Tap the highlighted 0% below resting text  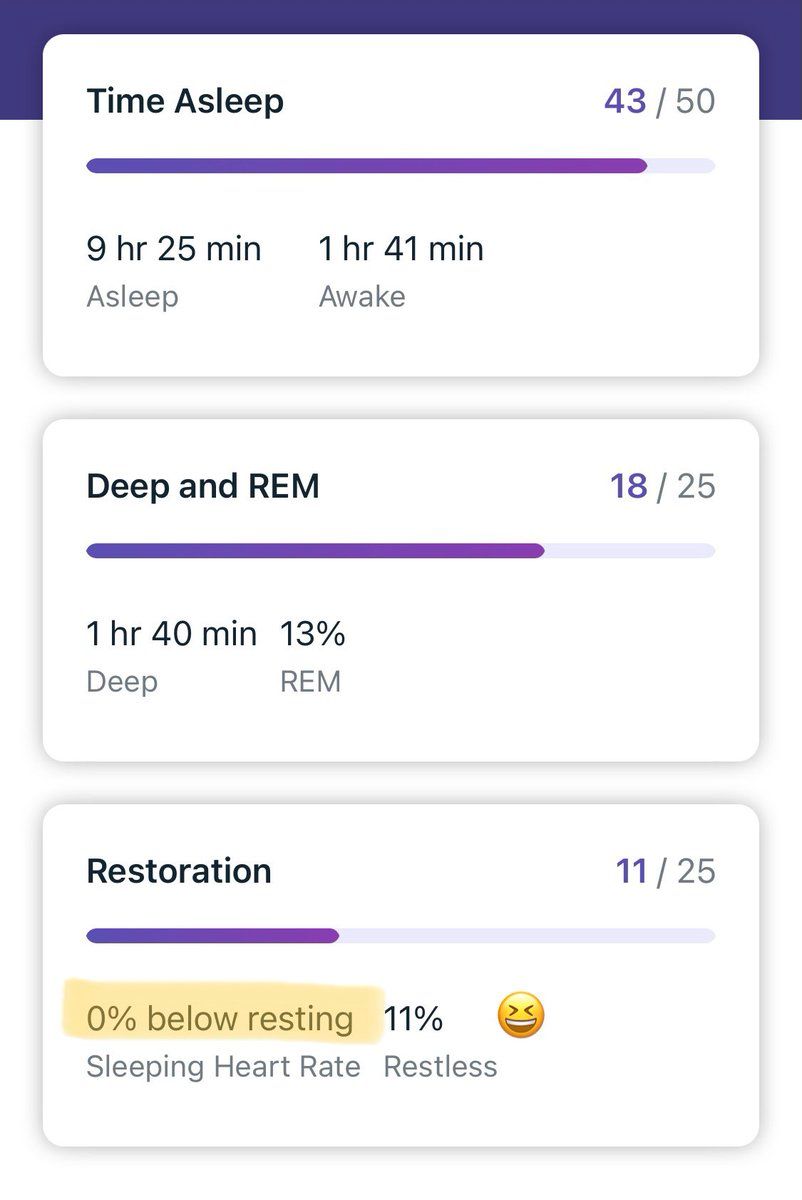220,1018
